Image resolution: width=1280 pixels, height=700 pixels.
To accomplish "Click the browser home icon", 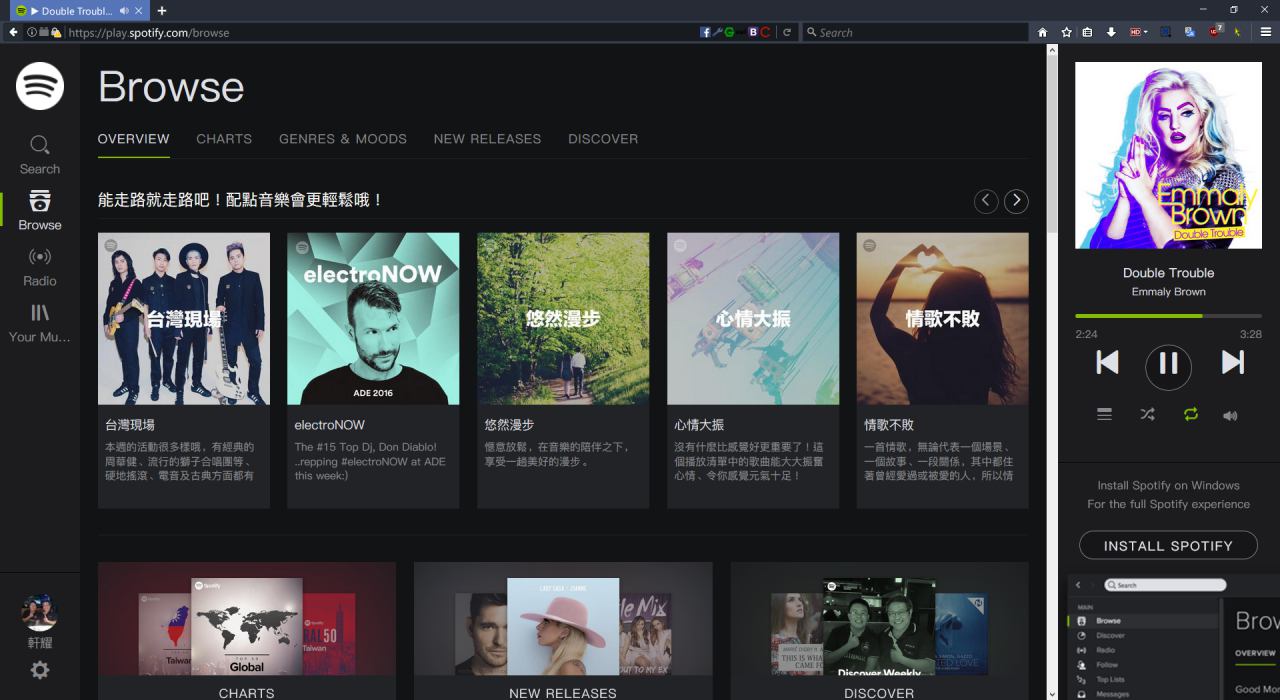I will pyautogui.click(x=1043, y=32).
